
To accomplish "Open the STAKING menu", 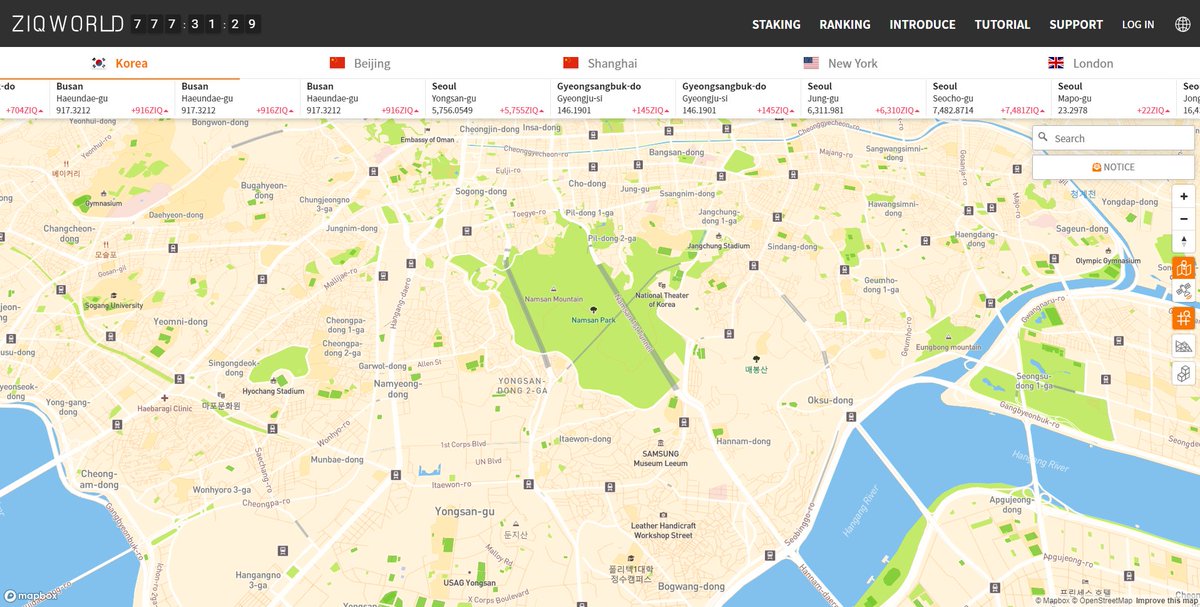I will click(776, 24).
